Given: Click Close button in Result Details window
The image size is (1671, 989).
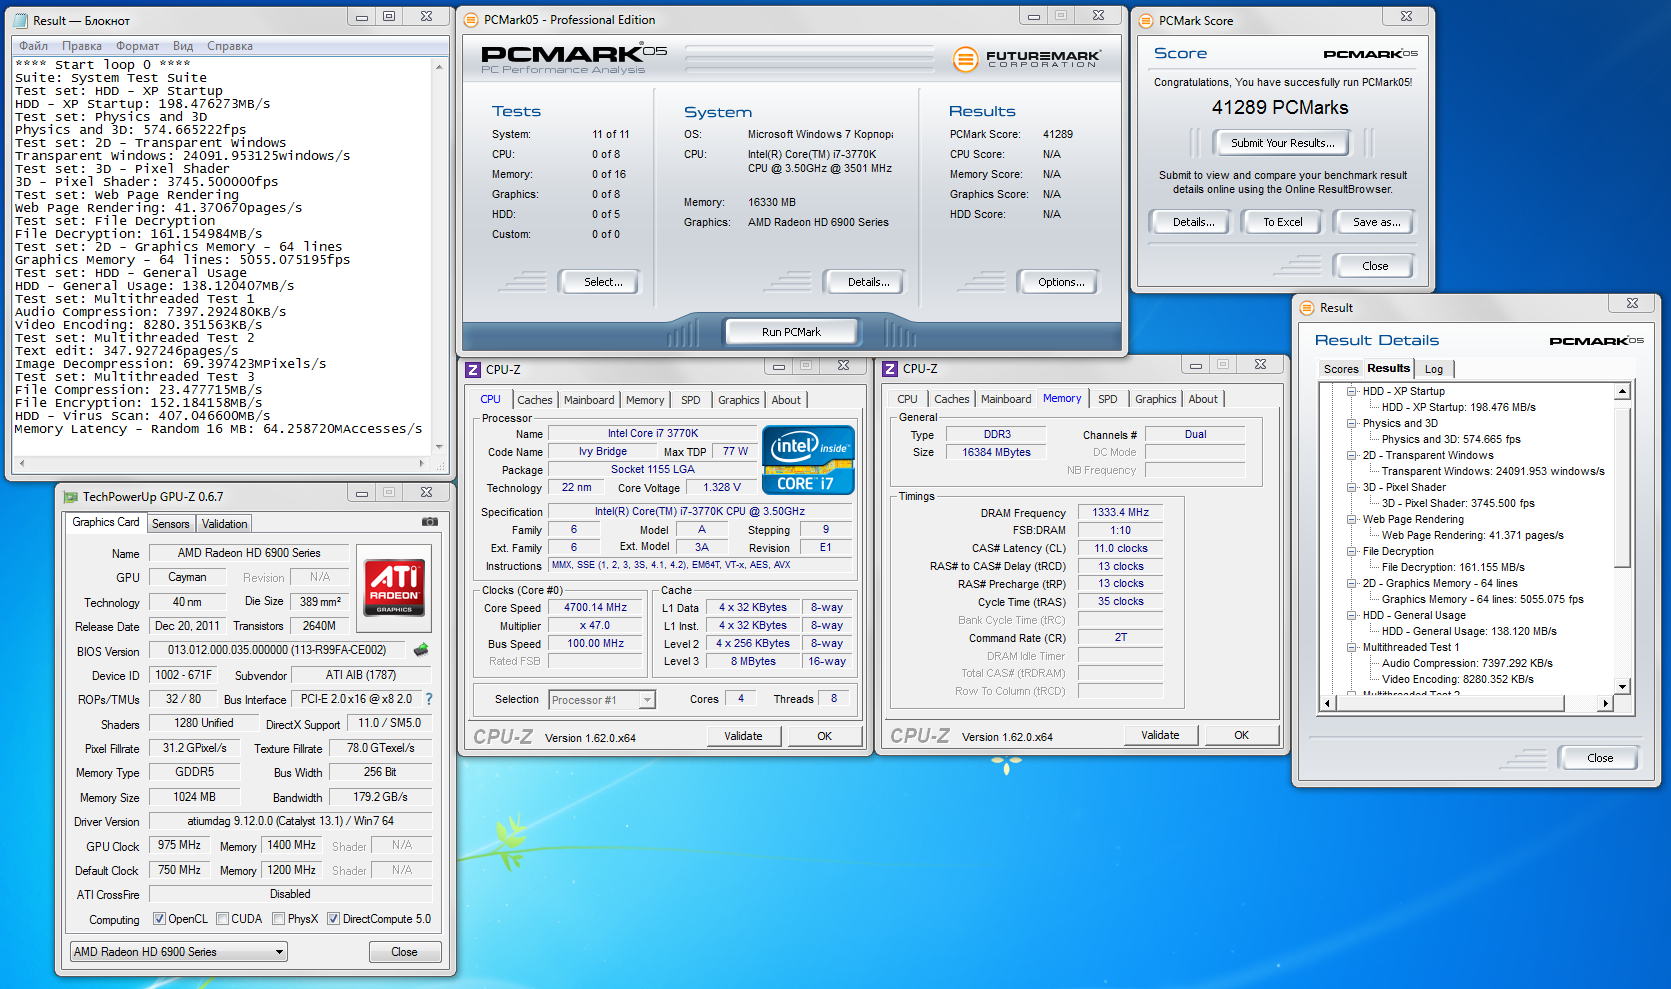Looking at the screenshot, I should [1600, 758].
